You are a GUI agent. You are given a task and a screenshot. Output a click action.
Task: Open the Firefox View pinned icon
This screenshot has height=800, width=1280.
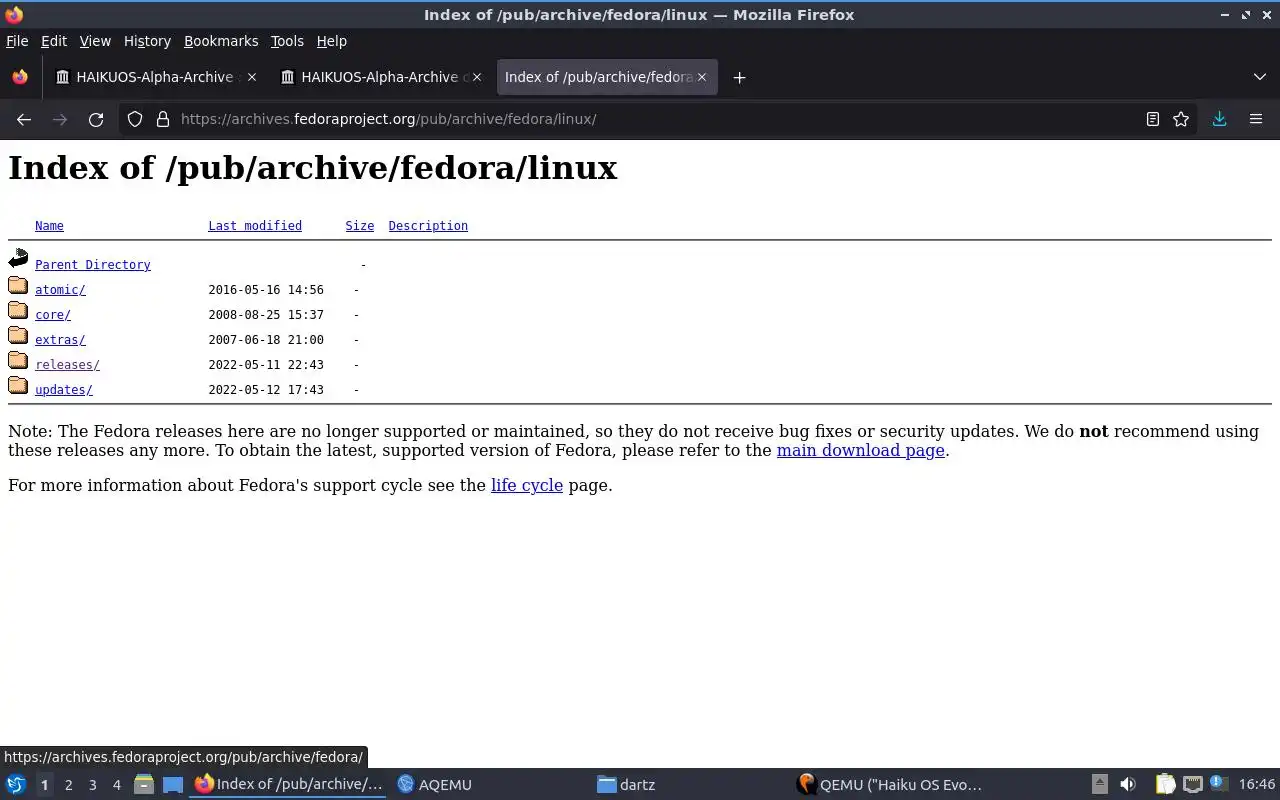coord(20,77)
